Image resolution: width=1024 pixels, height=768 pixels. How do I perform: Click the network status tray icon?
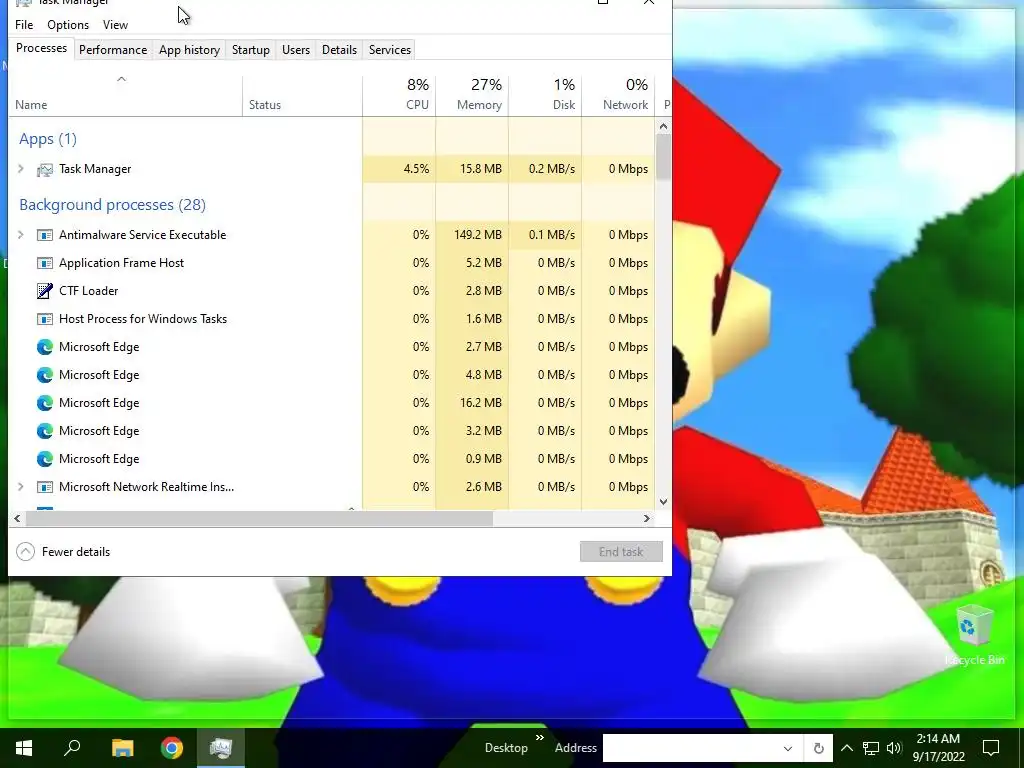(871, 748)
